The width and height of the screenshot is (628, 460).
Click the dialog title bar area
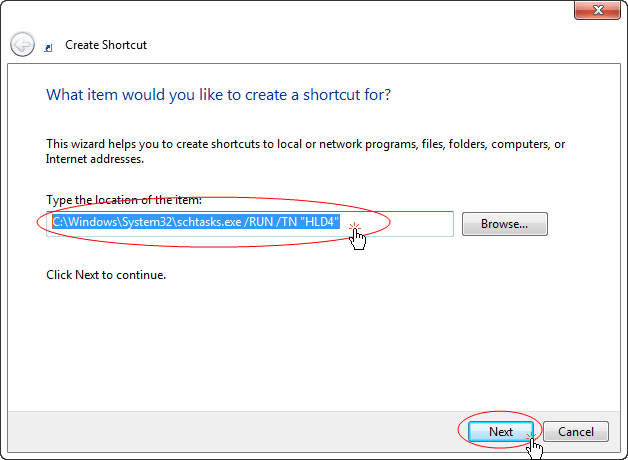click(x=314, y=16)
